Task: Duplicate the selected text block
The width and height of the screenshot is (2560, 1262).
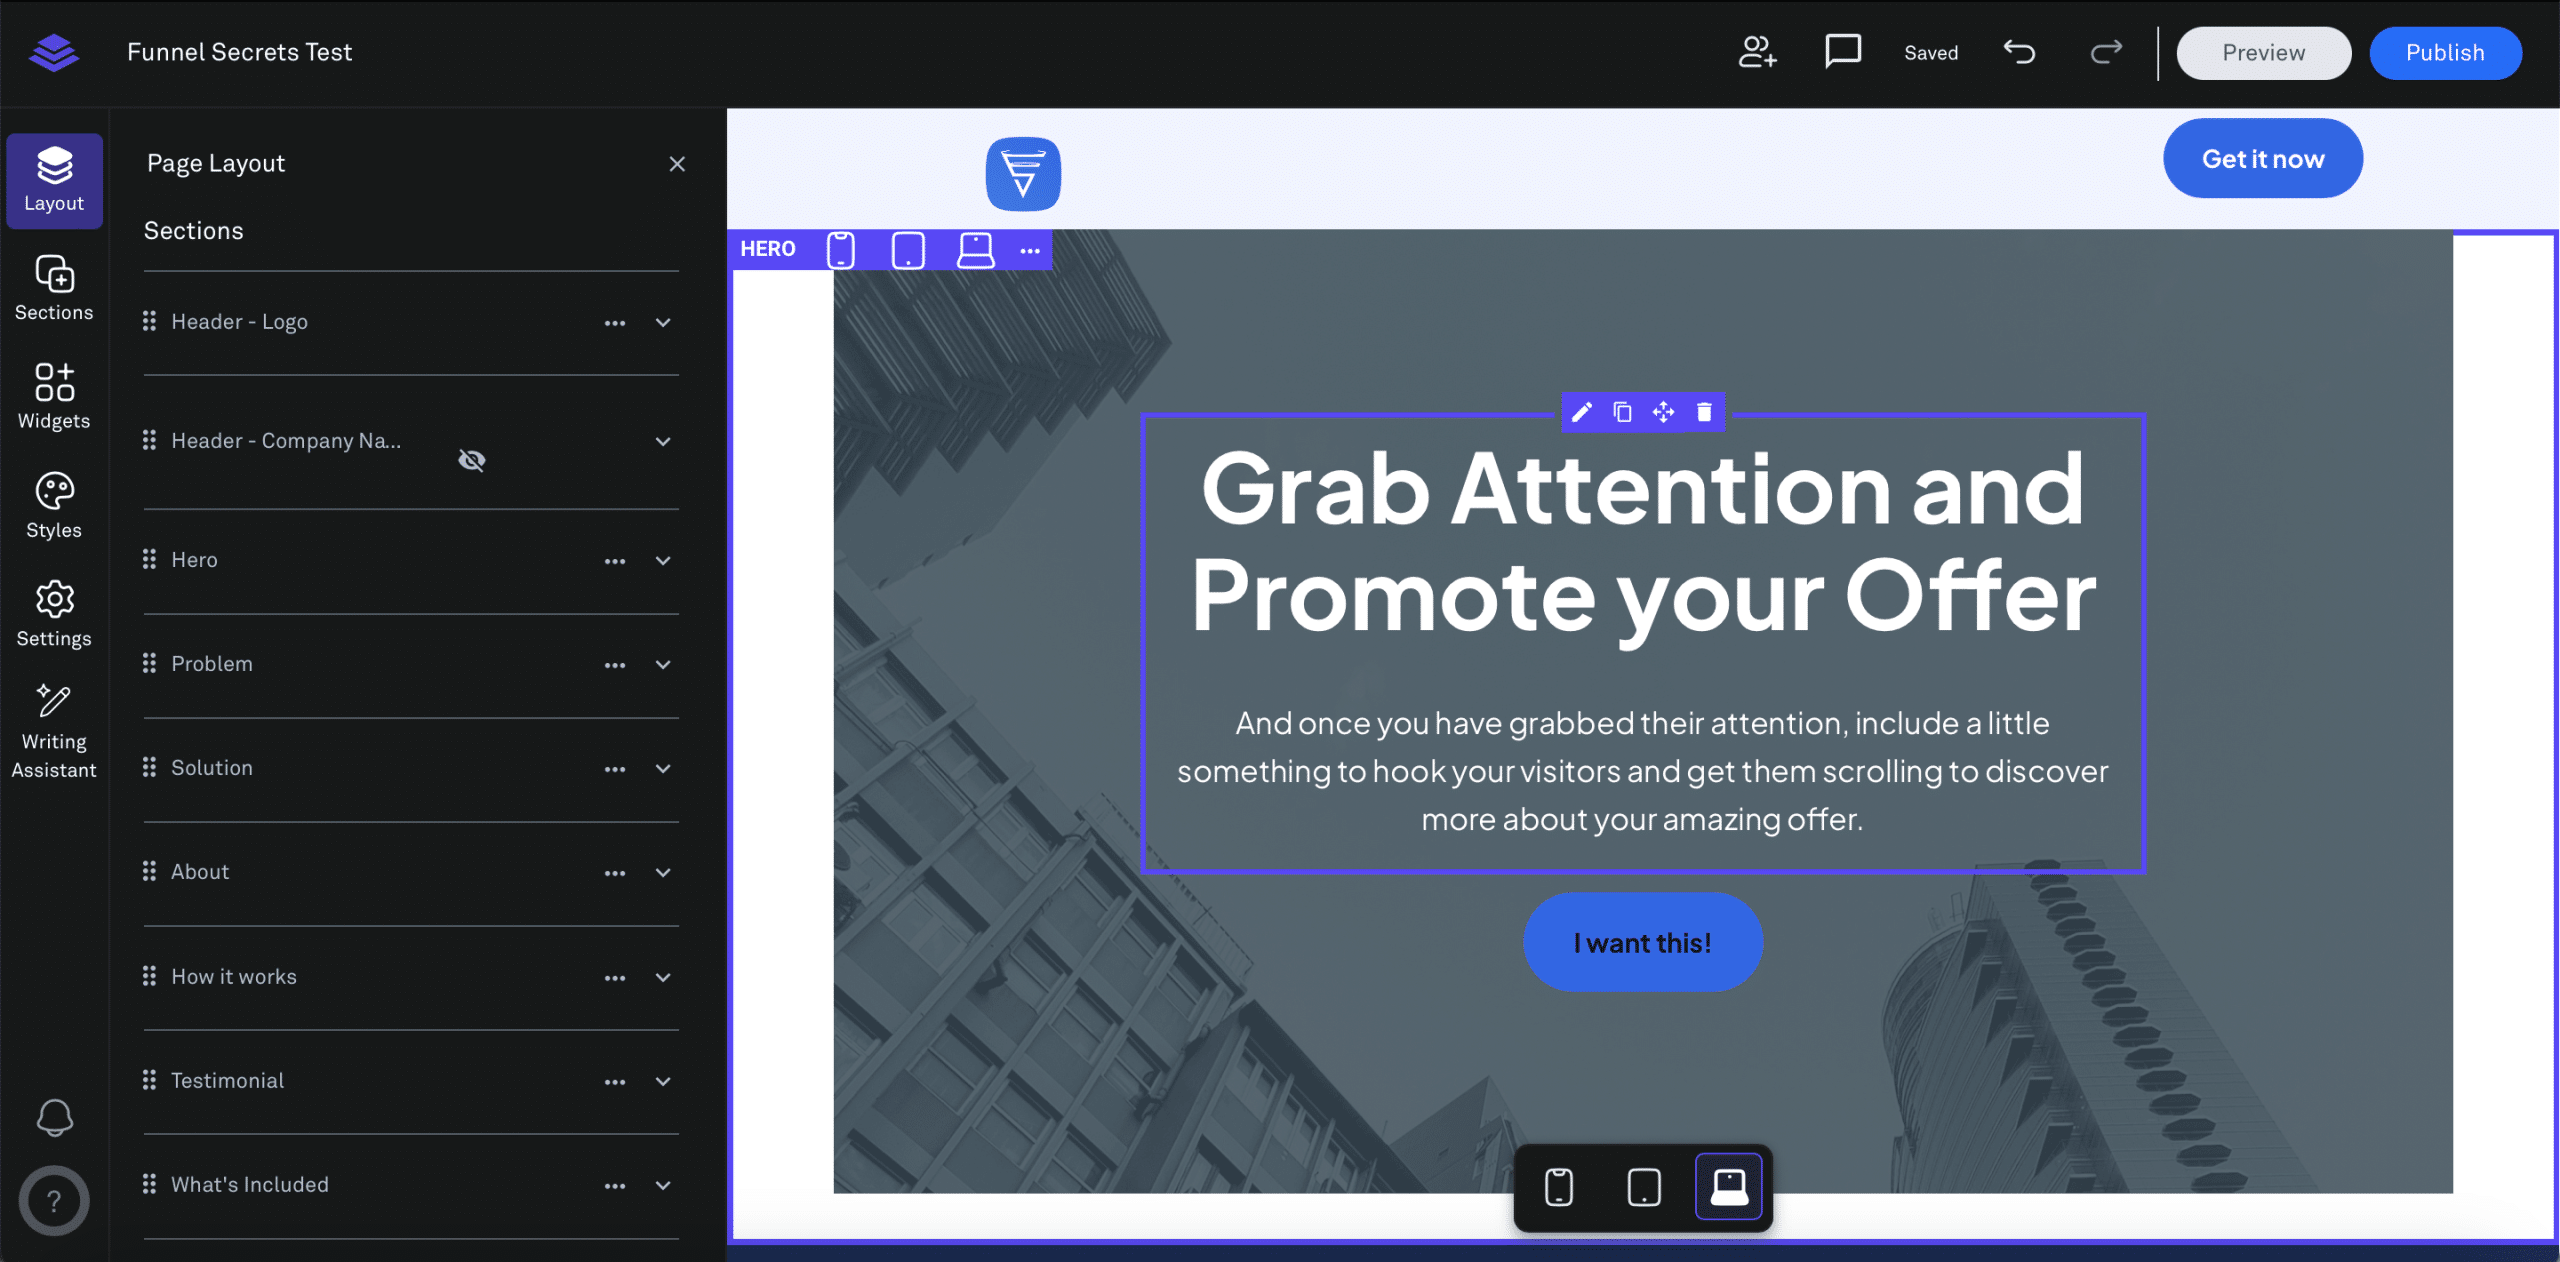Action: click(x=1622, y=412)
